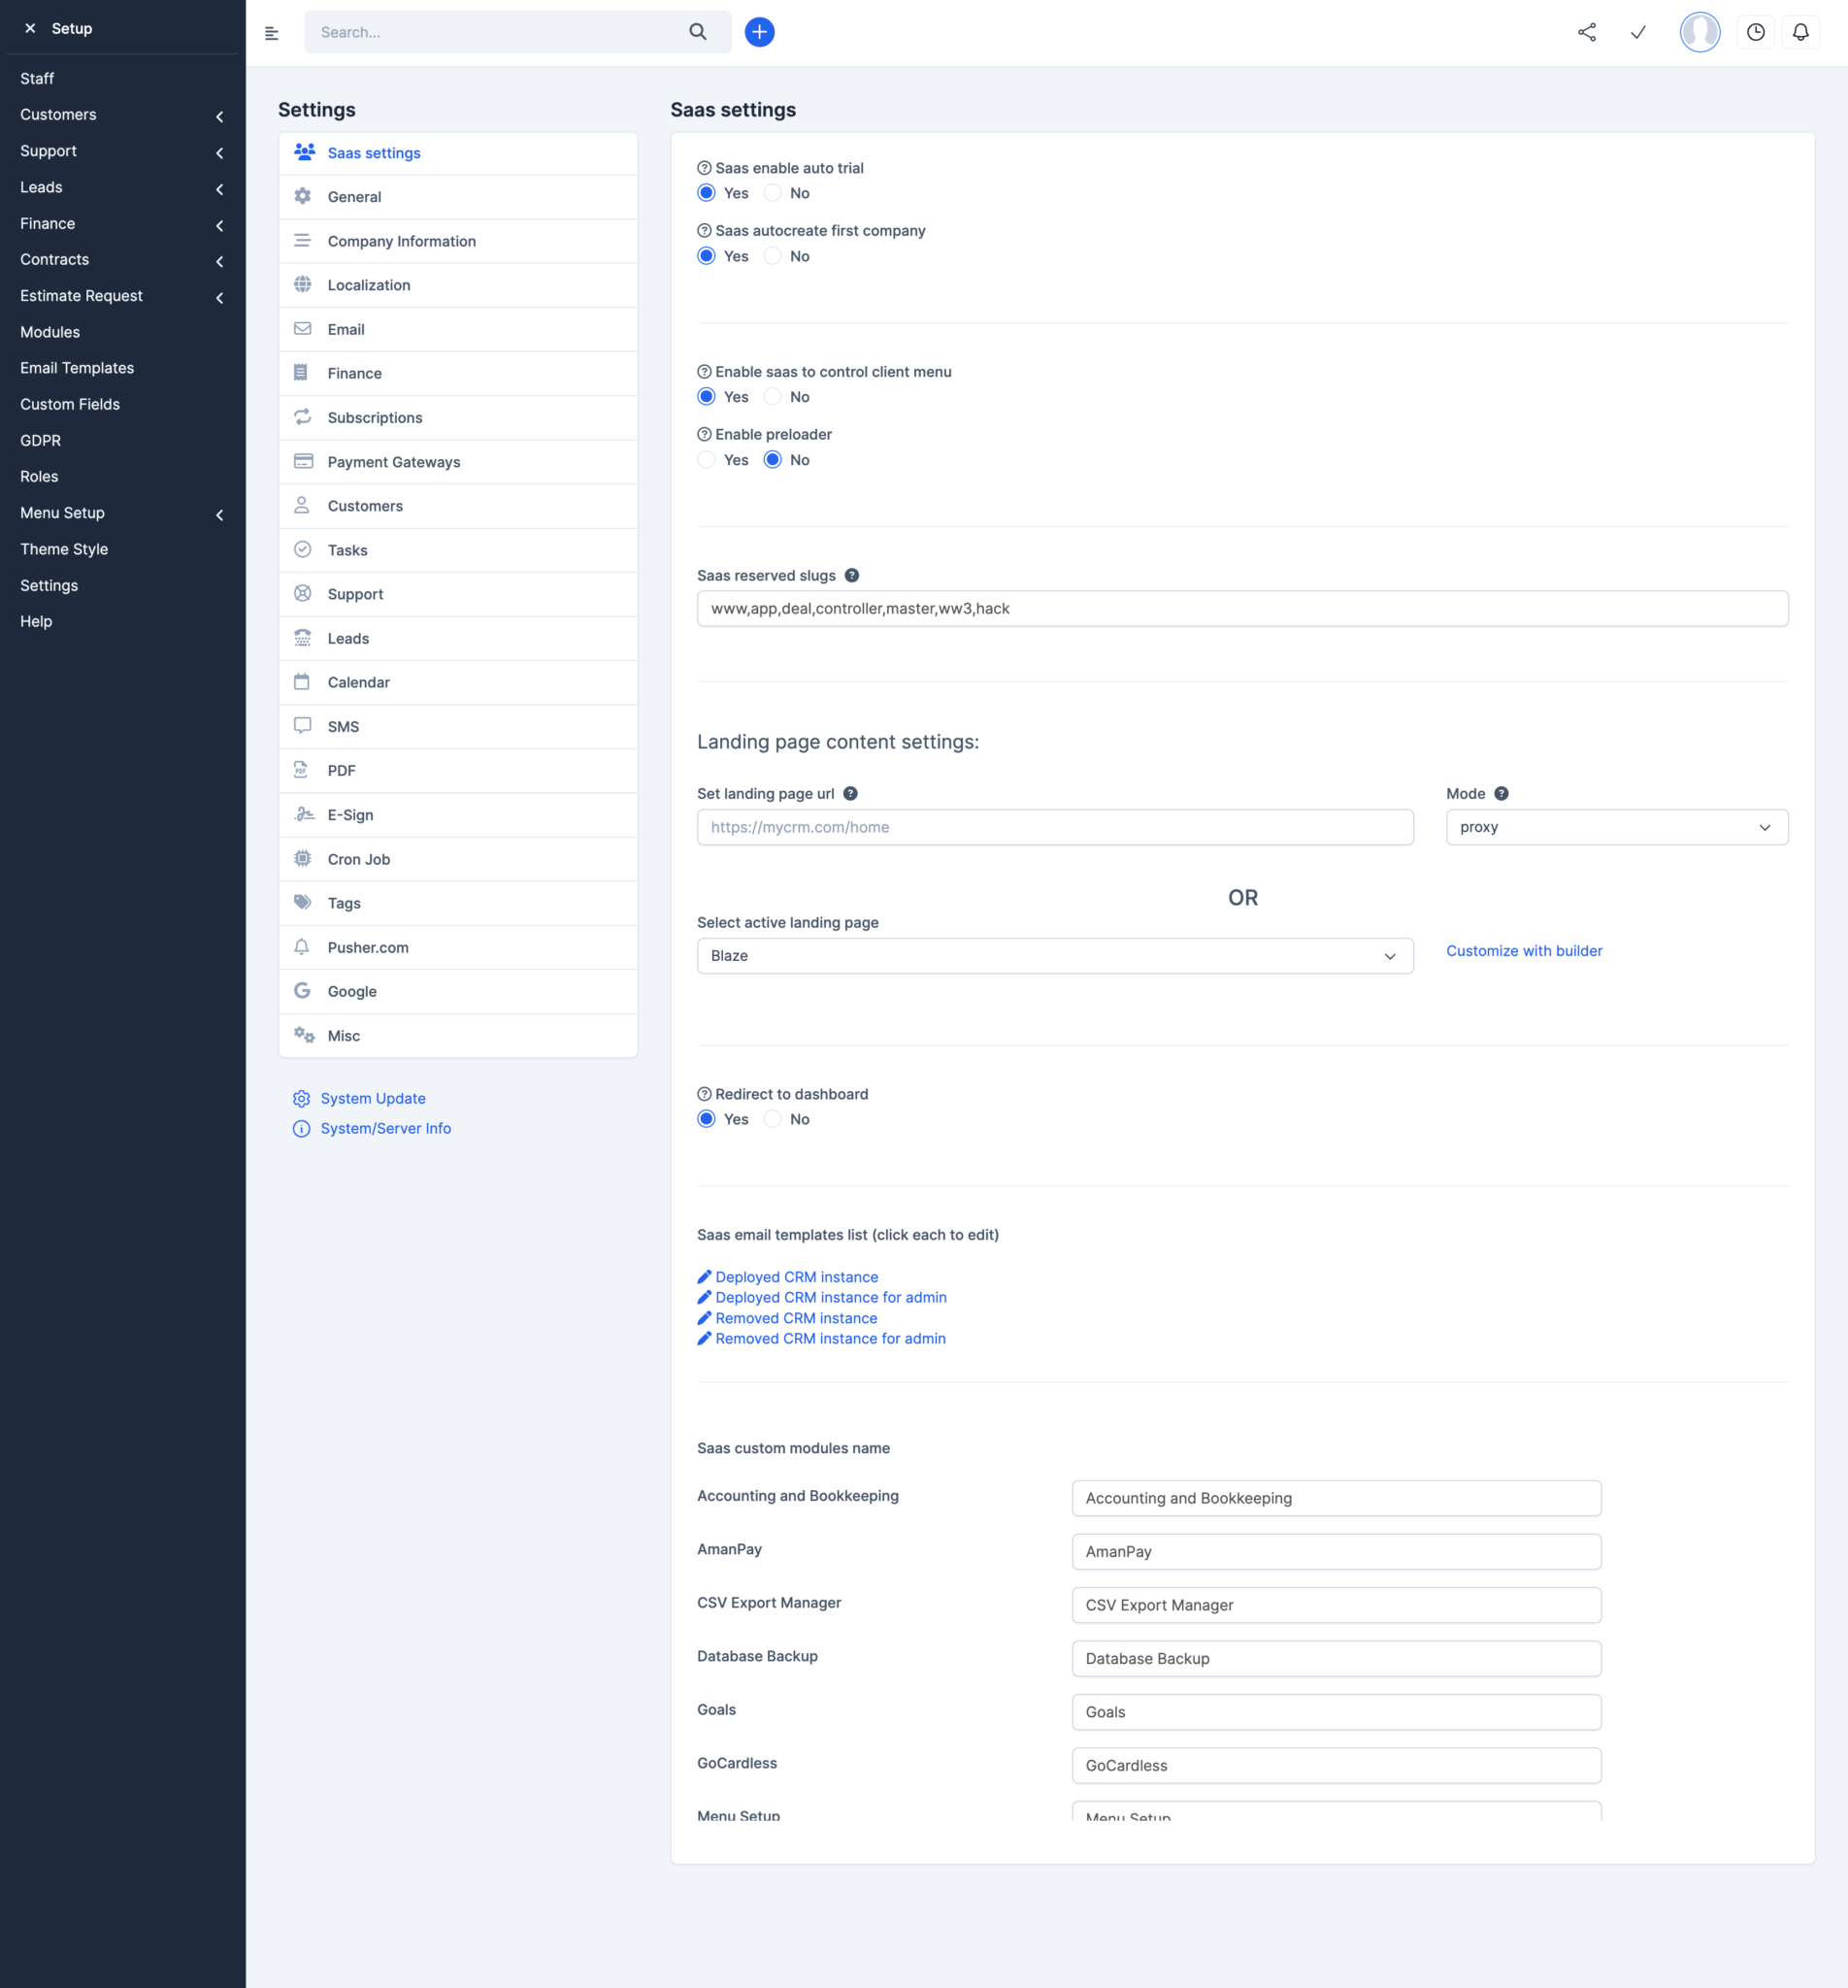1848x1988 pixels.
Task: Open Theme Style from the Setup menu
Action: [x=63, y=548]
